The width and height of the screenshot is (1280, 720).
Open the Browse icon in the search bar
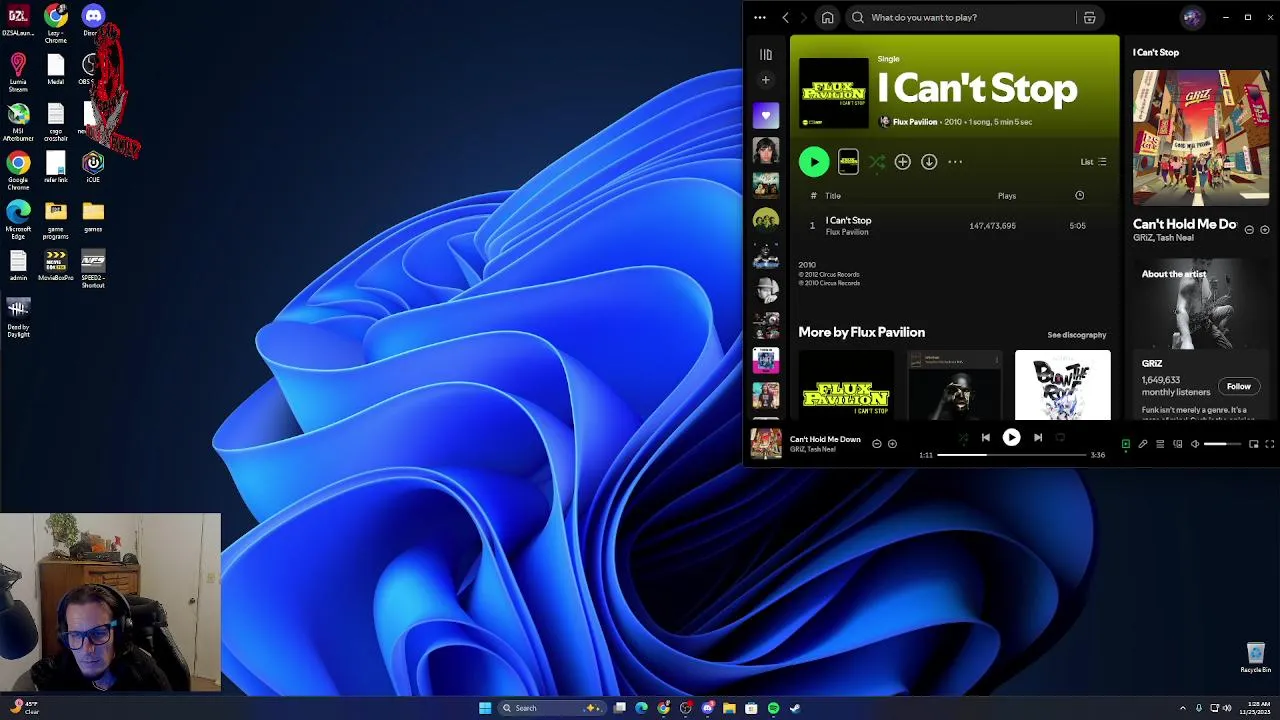[x=1089, y=17]
